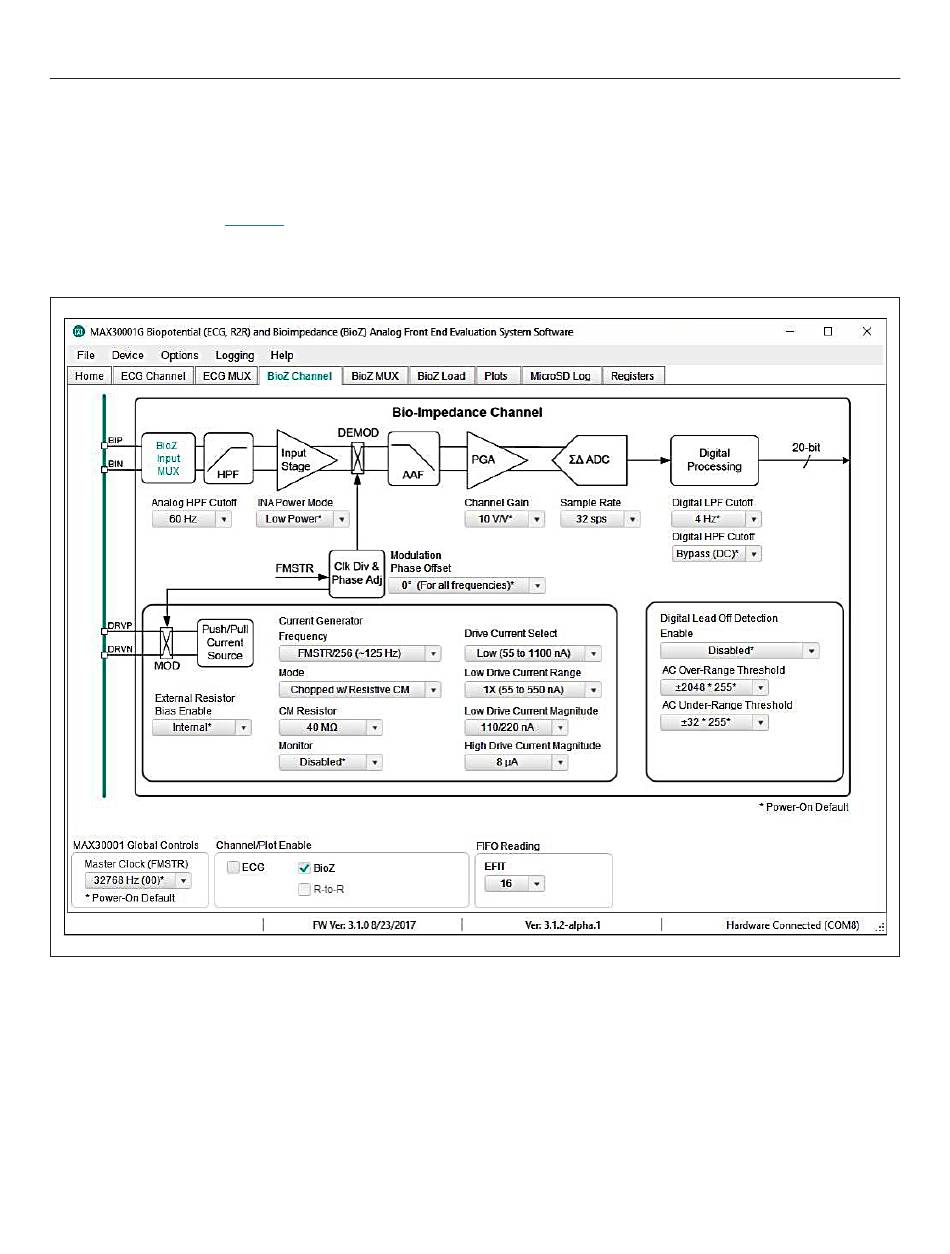
Task: Click the PGA amplifier block
Action: (x=493, y=459)
